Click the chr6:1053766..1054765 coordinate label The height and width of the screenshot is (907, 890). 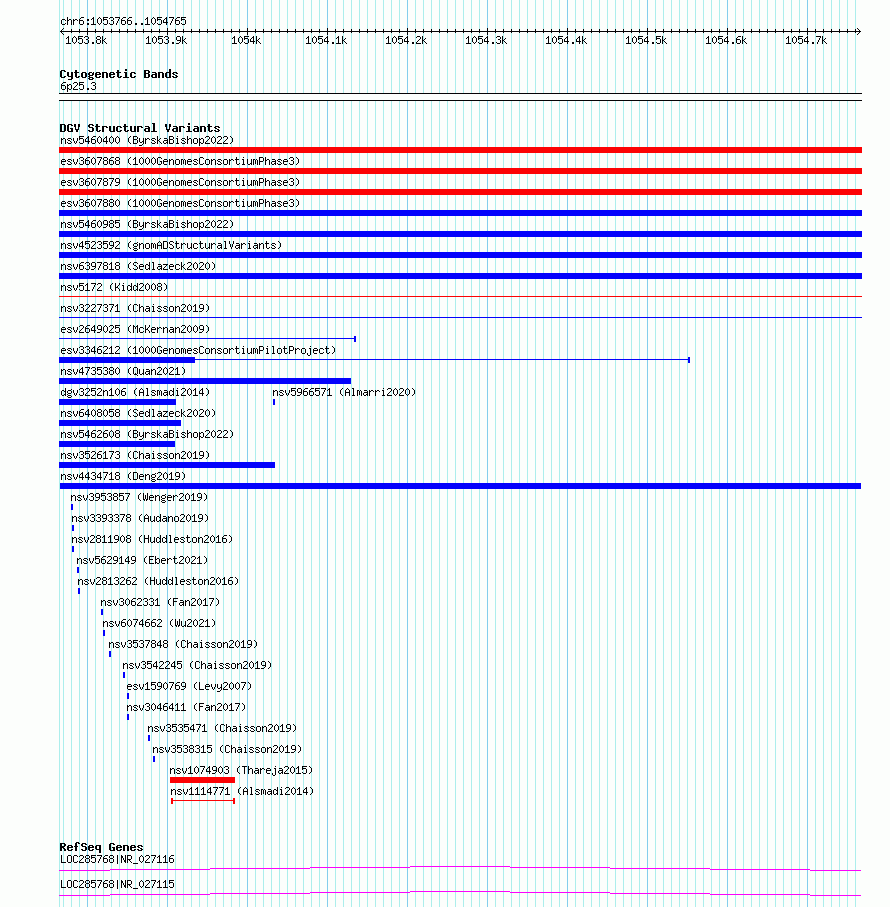123,21
